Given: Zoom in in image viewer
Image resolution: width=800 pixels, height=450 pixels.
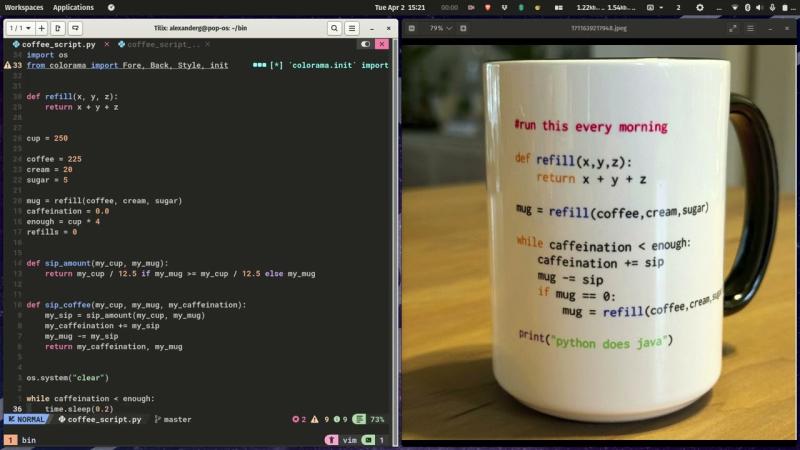Looking at the screenshot, I should [463, 29].
